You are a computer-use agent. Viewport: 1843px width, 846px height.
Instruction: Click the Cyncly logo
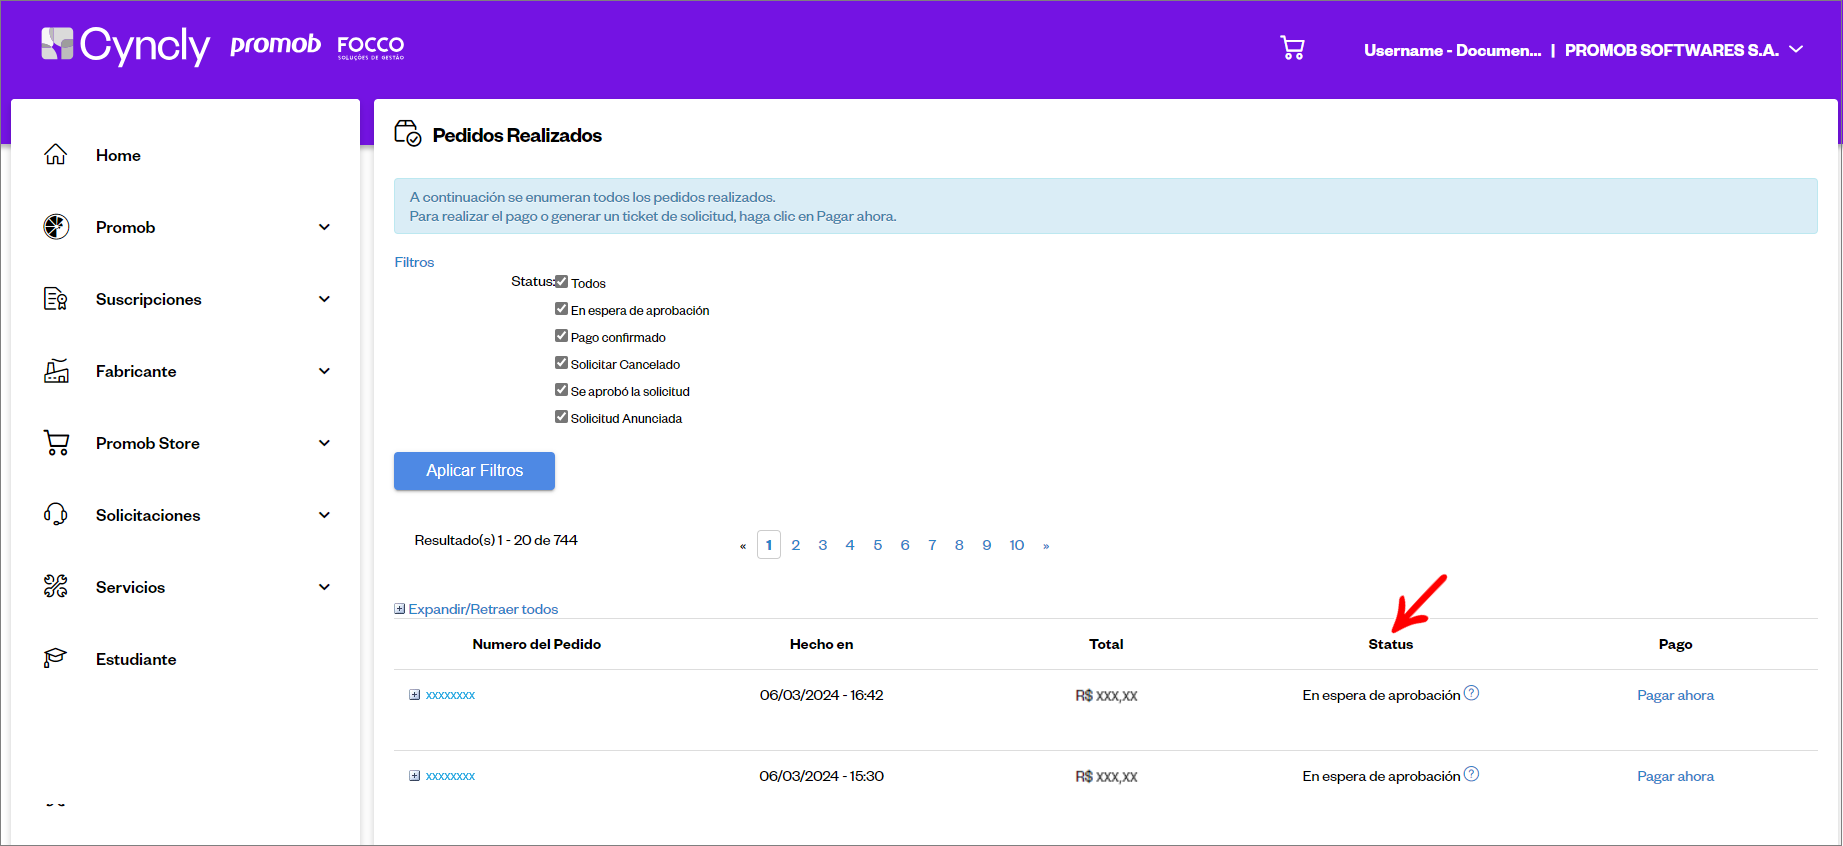[x=125, y=45]
